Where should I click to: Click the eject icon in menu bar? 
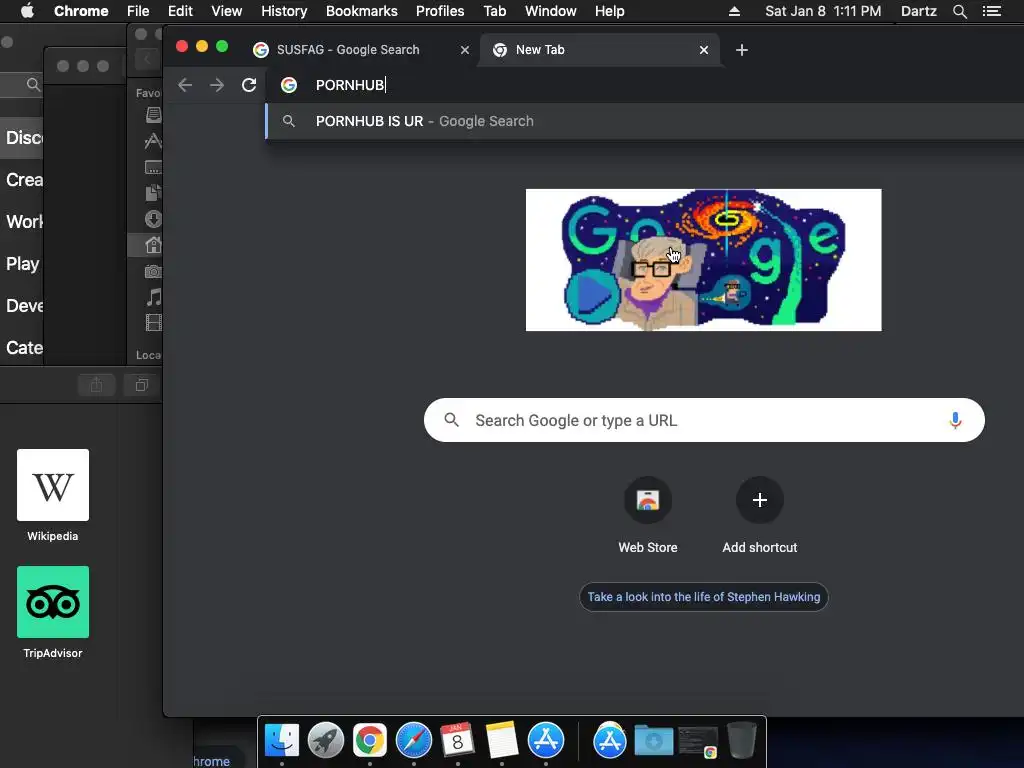pos(735,11)
